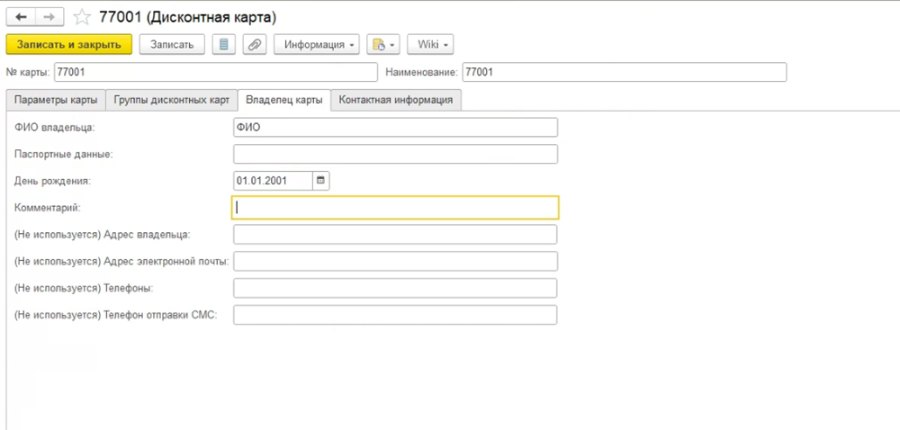Image resolution: width=900 pixels, height=430 pixels.
Task: Open the Контактная информация tab
Action: tap(396, 99)
